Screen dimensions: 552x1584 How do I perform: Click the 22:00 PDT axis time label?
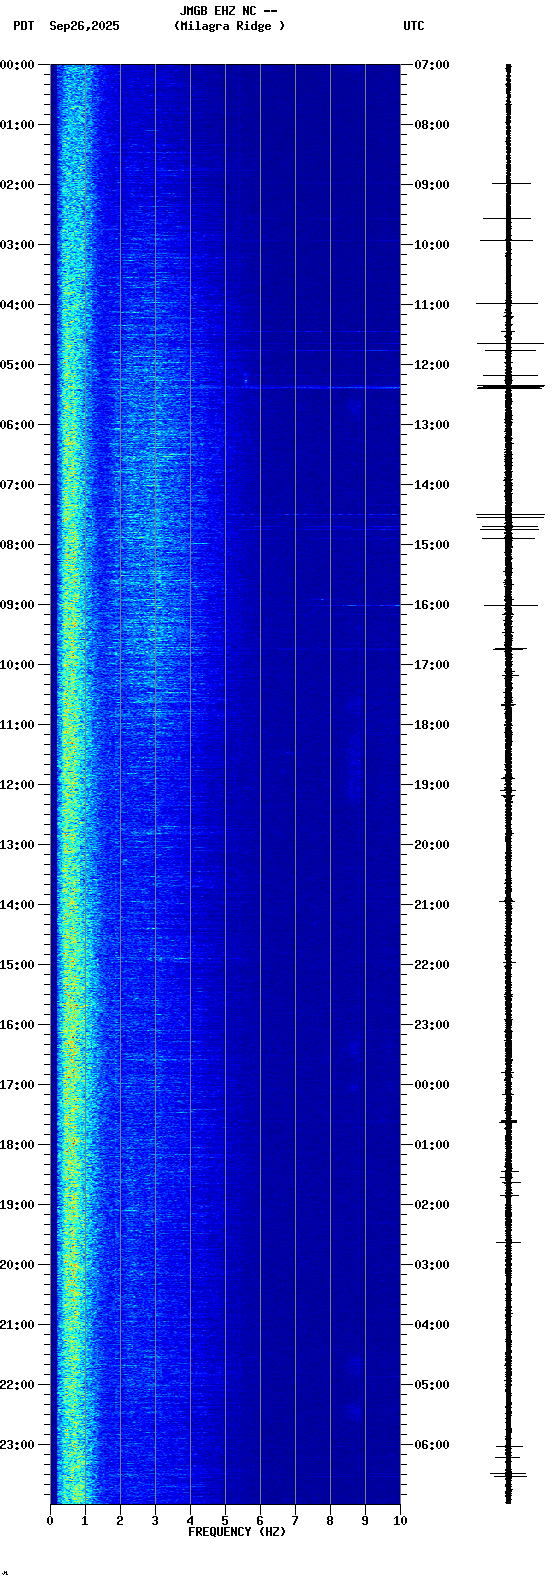17,1385
